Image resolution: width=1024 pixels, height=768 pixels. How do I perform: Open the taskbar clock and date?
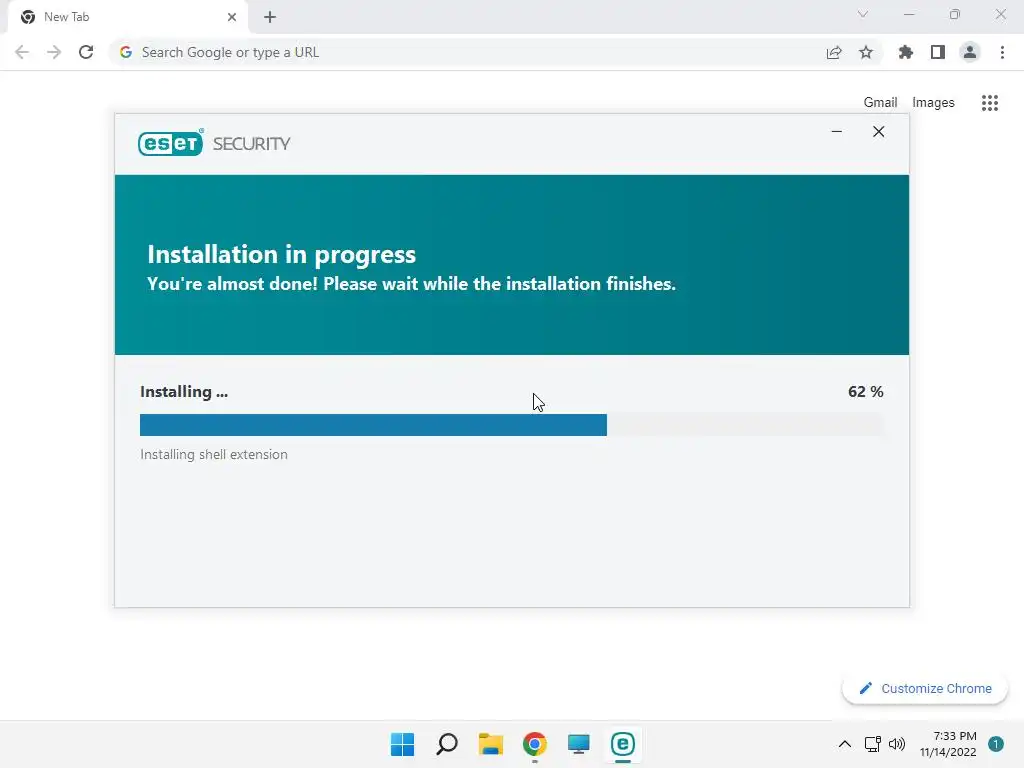(948, 744)
